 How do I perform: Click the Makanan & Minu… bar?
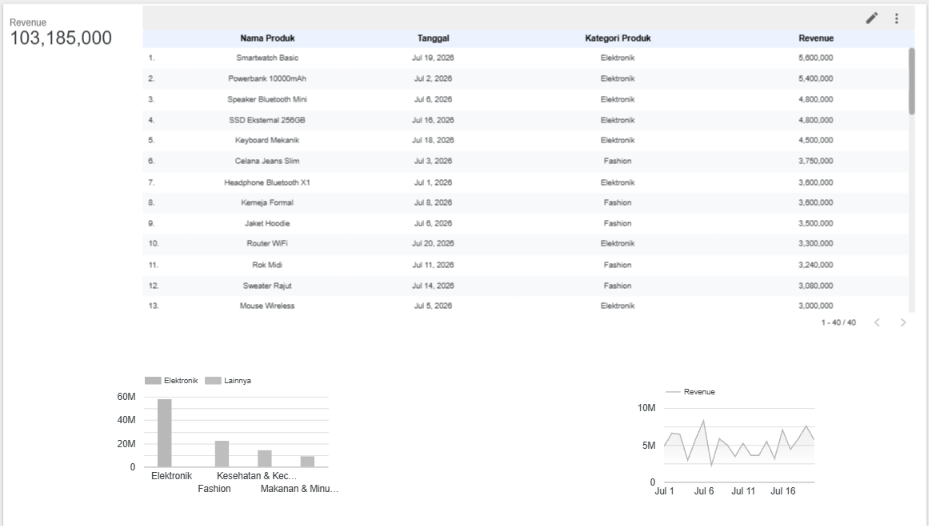pos(307,461)
